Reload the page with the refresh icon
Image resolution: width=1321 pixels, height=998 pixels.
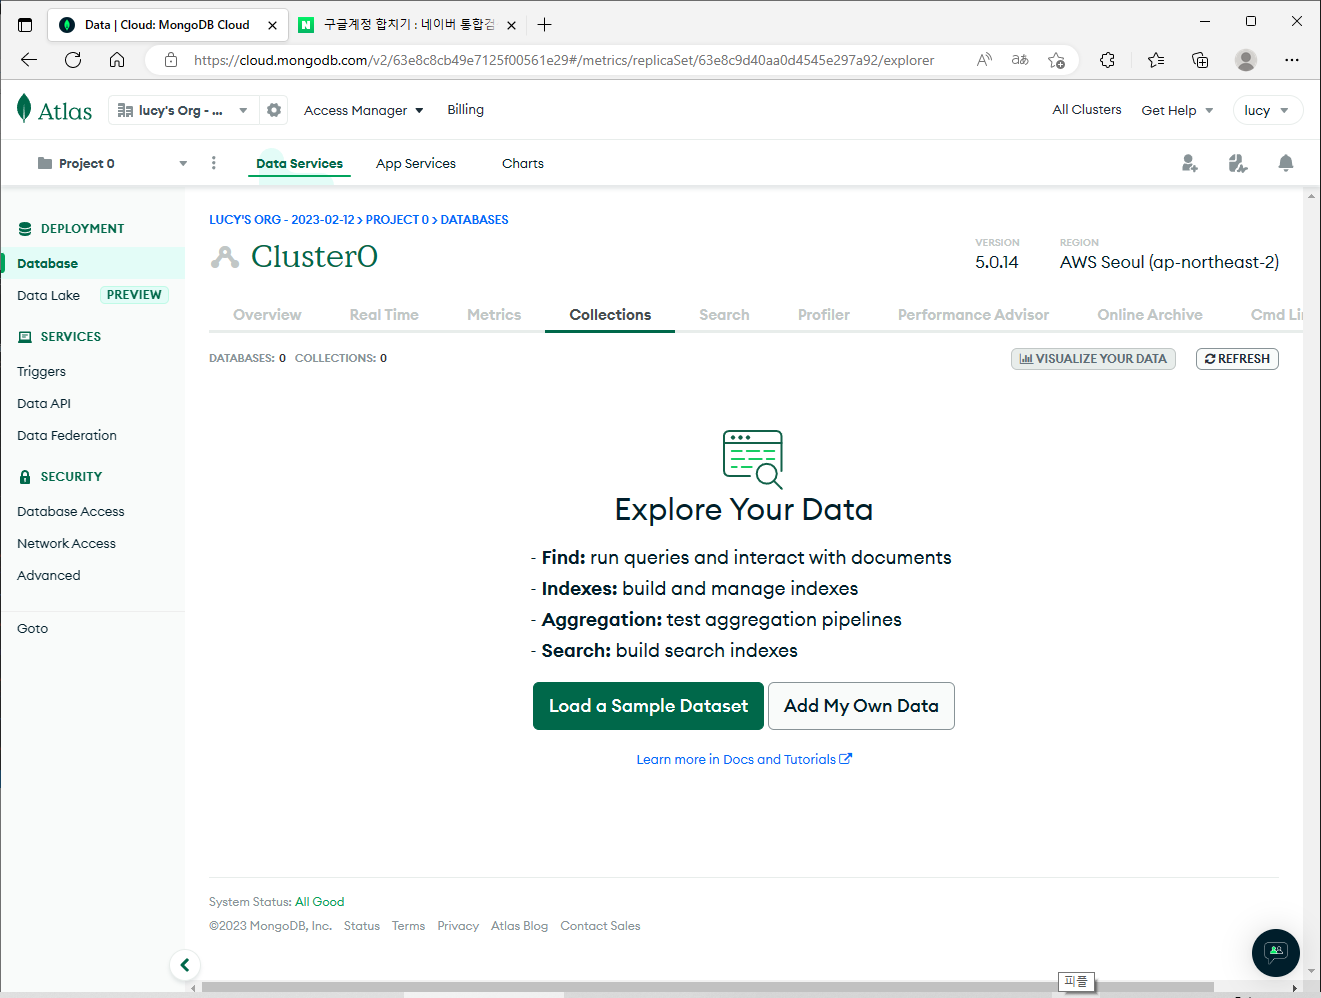[73, 60]
